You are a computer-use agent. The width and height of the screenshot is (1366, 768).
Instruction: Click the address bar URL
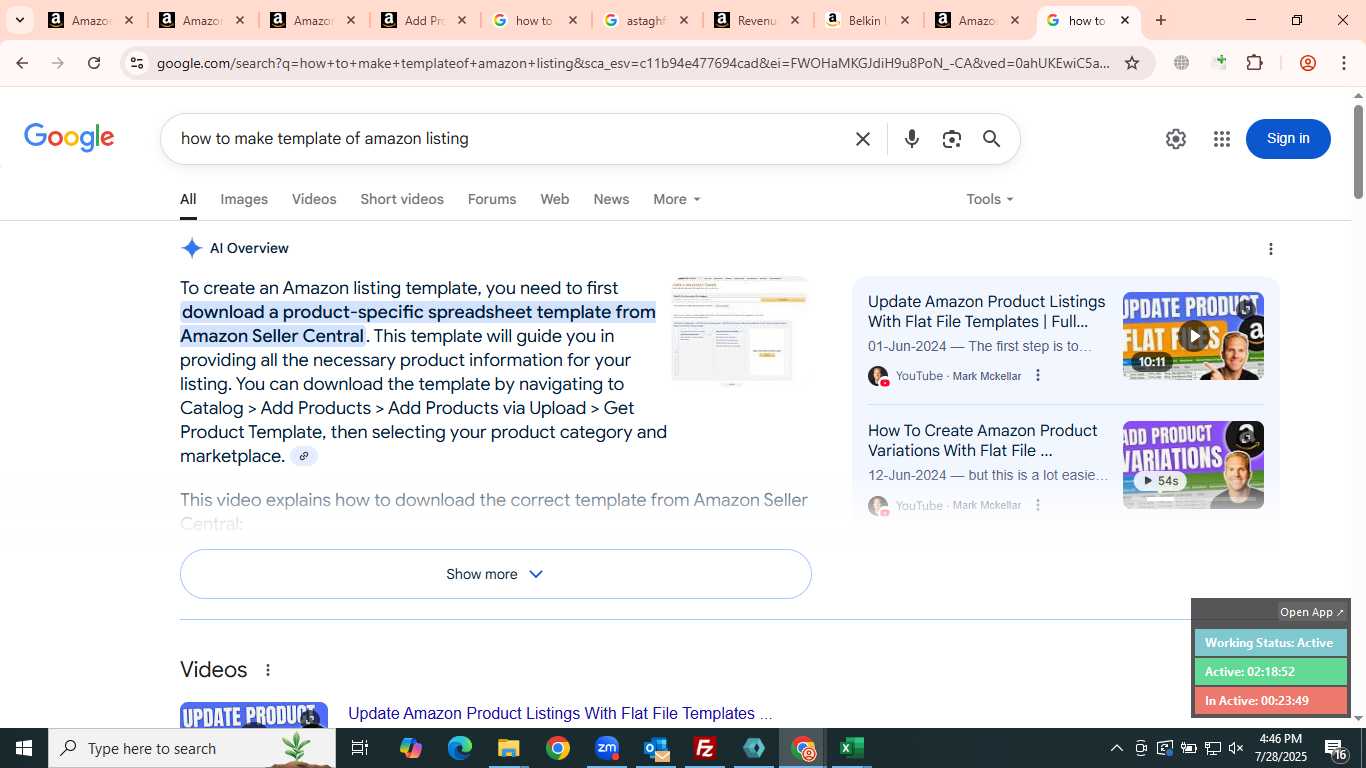pyautogui.click(x=633, y=63)
